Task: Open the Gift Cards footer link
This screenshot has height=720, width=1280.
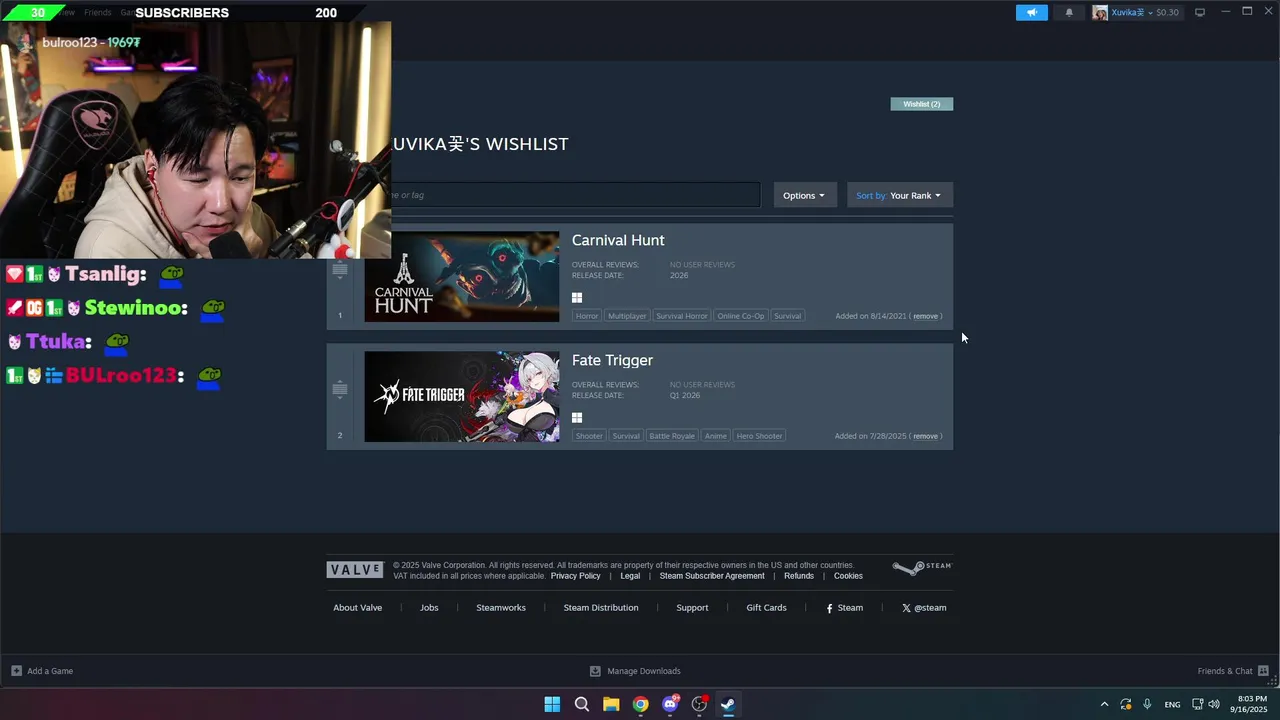Action: click(x=766, y=608)
